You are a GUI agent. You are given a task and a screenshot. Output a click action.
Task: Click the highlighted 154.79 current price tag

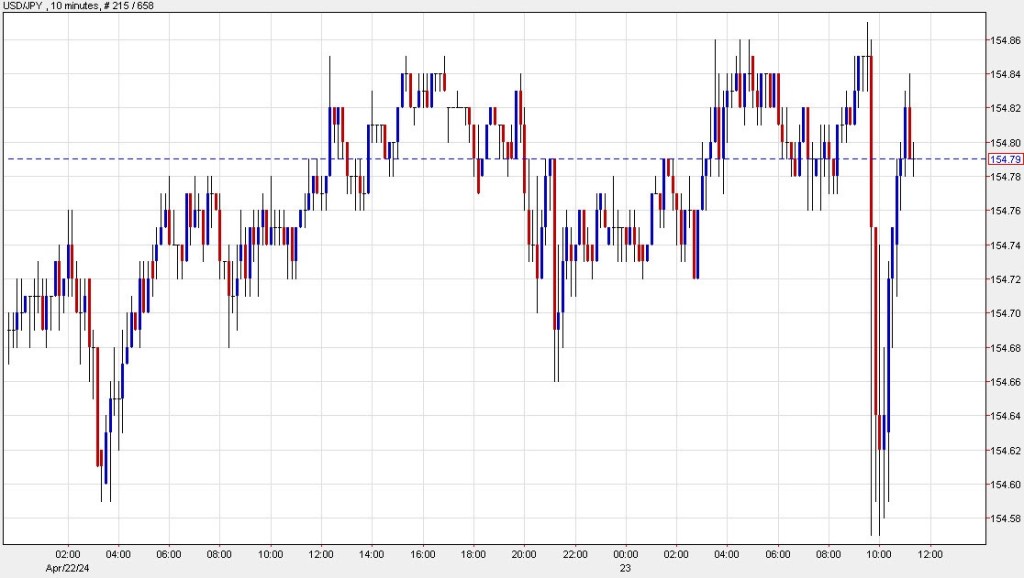[1004, 159]
